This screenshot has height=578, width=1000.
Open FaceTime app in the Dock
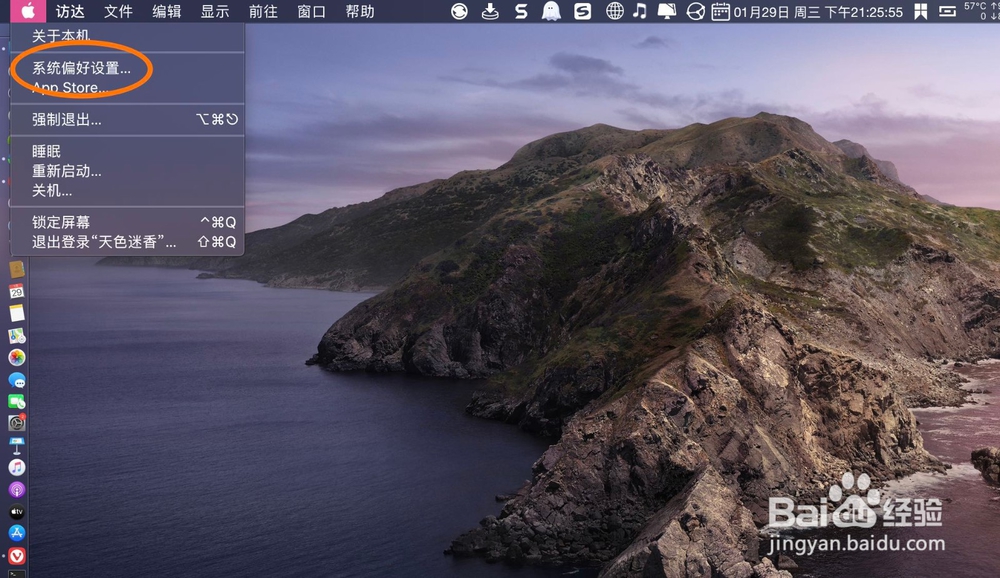[x=17, y=401]
